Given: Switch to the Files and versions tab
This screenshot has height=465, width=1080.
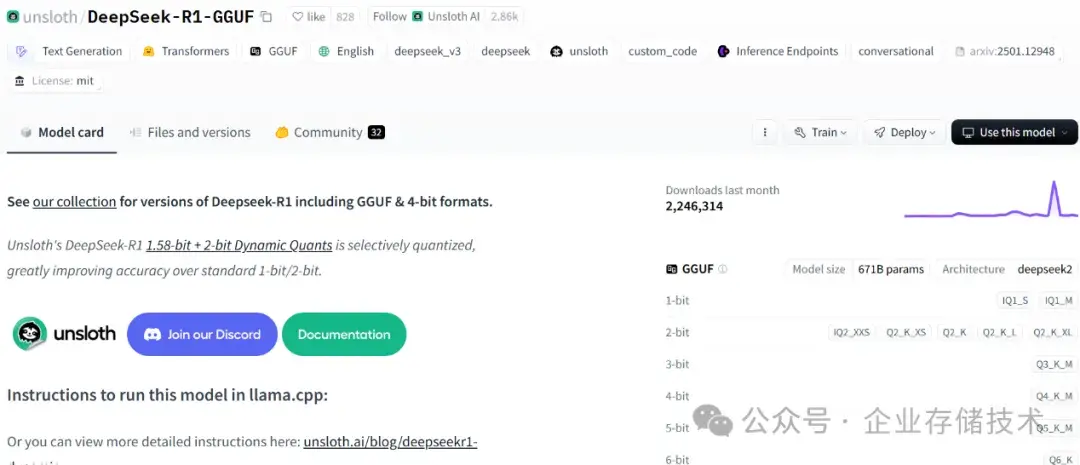Looking at the screenshot, I should (x=190, y=132).
